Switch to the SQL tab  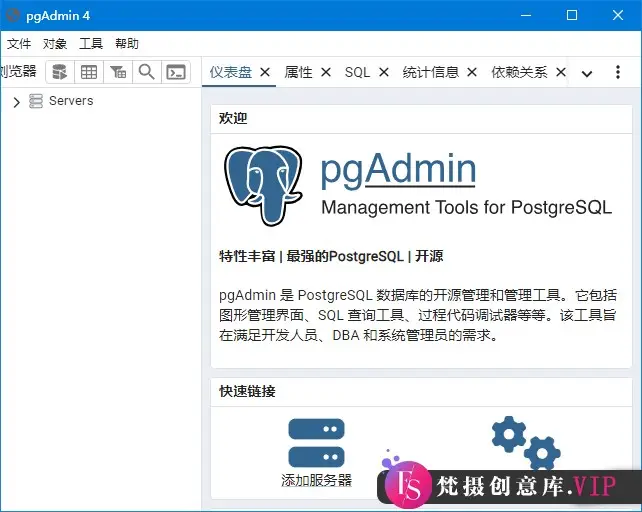357,72
